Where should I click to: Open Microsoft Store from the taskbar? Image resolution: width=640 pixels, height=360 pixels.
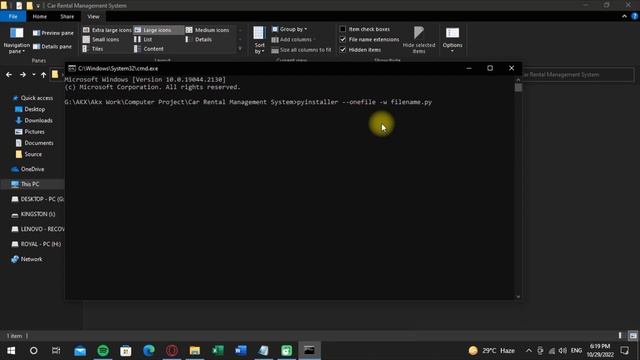pos(126,351)
